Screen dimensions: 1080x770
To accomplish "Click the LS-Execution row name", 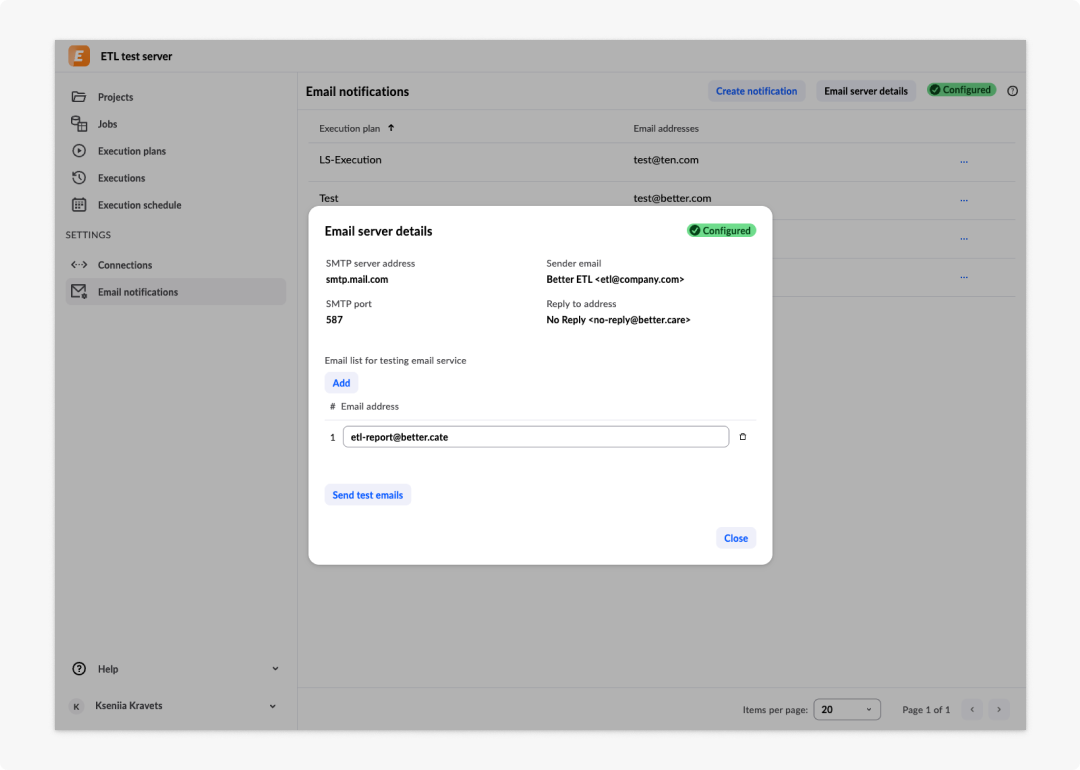I will 350,160.
